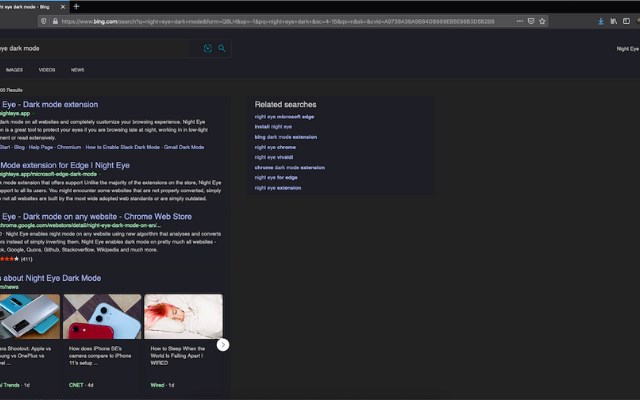Open 'Eye - Dark mode extension' result
This screenshot has height=400, width=640.
(x=49, y=104)
